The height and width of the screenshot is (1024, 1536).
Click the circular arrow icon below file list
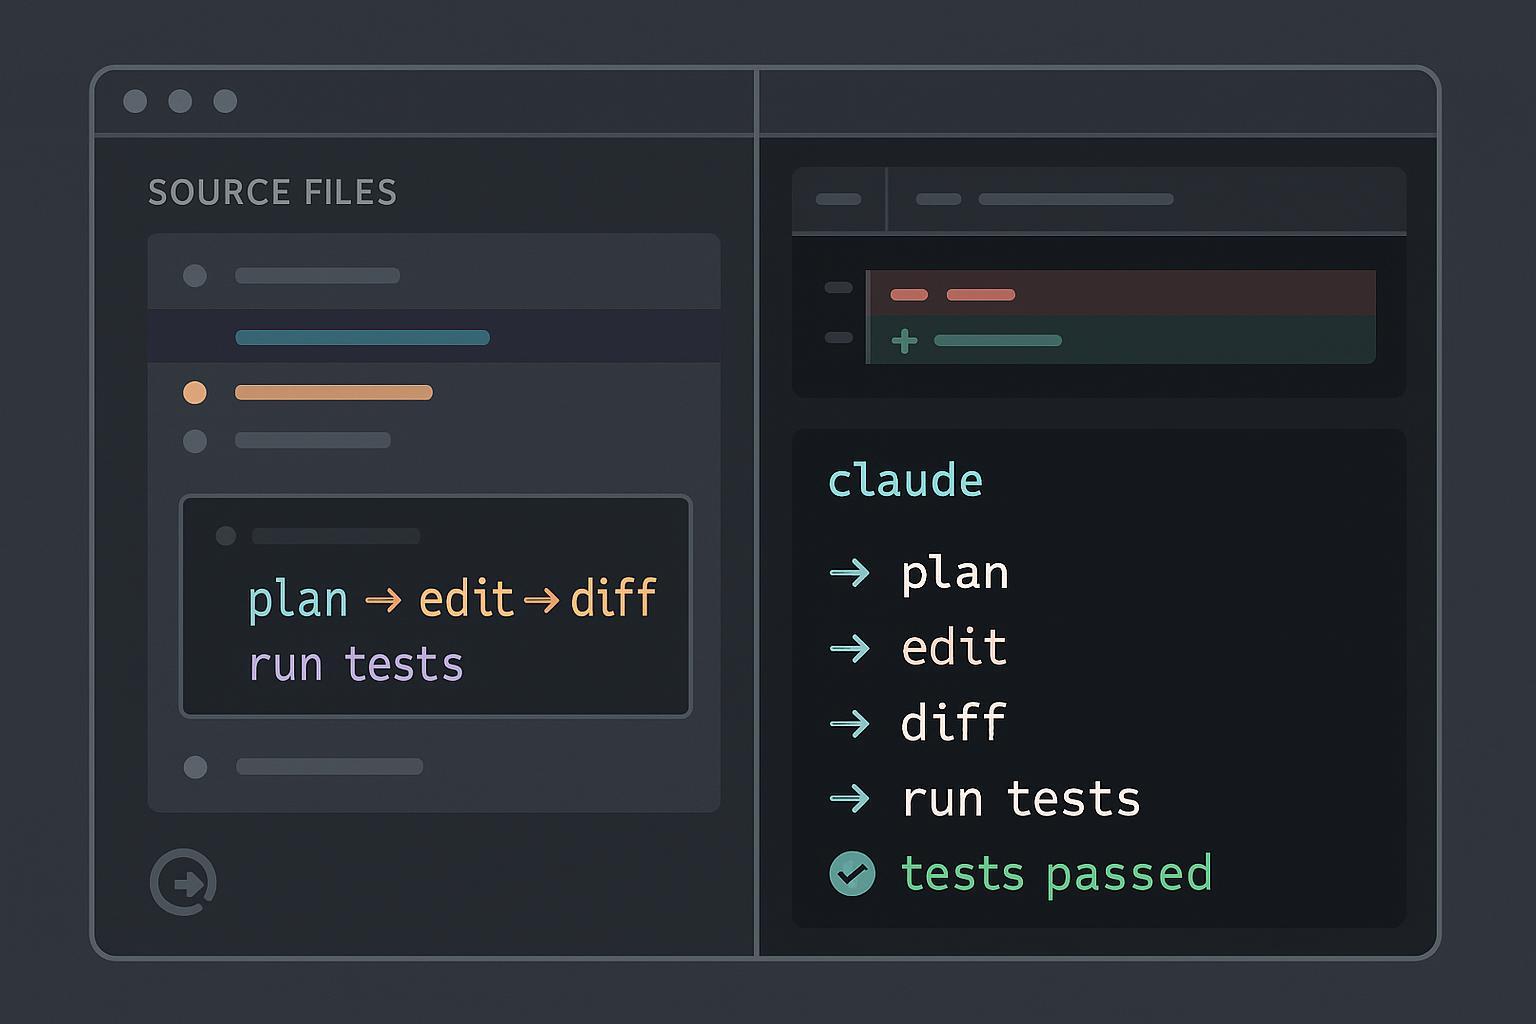pyautogui.click(x=183, y=883)
